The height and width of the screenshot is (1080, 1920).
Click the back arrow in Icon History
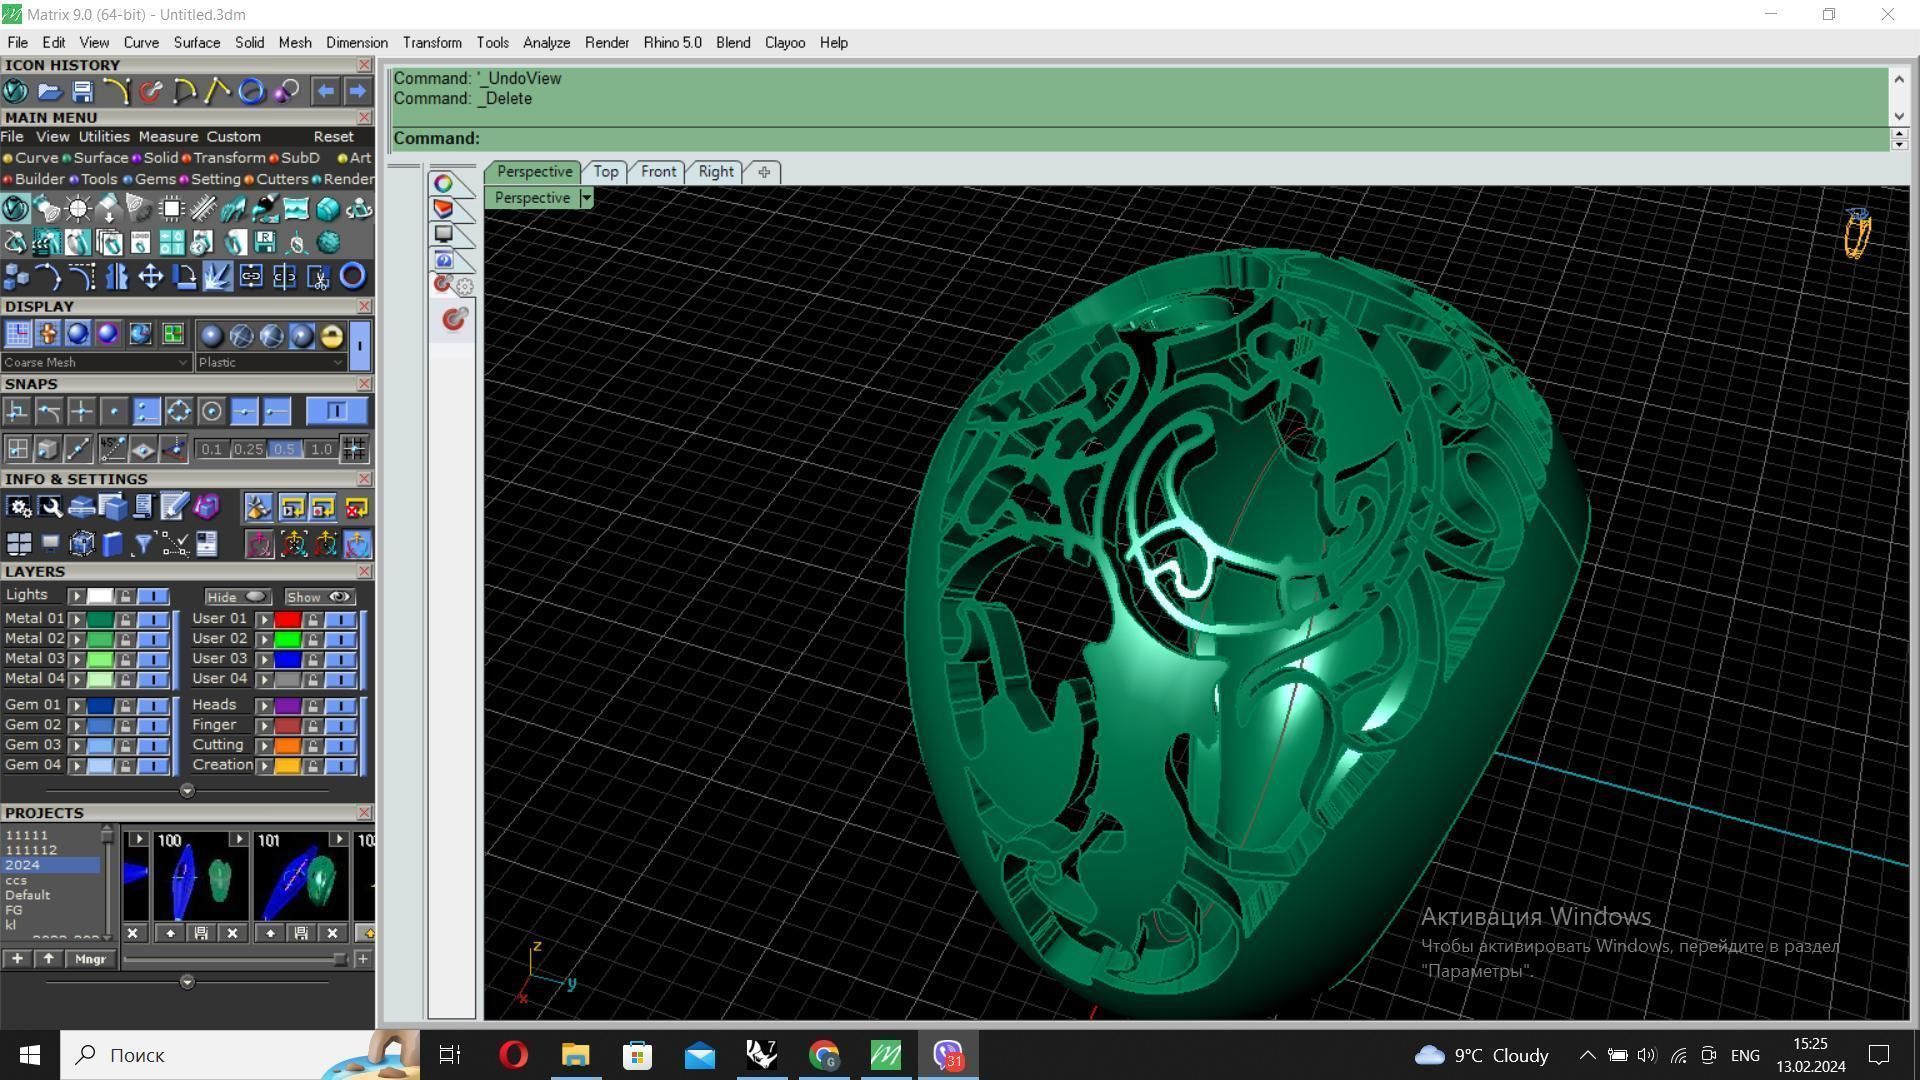(325, 91)
